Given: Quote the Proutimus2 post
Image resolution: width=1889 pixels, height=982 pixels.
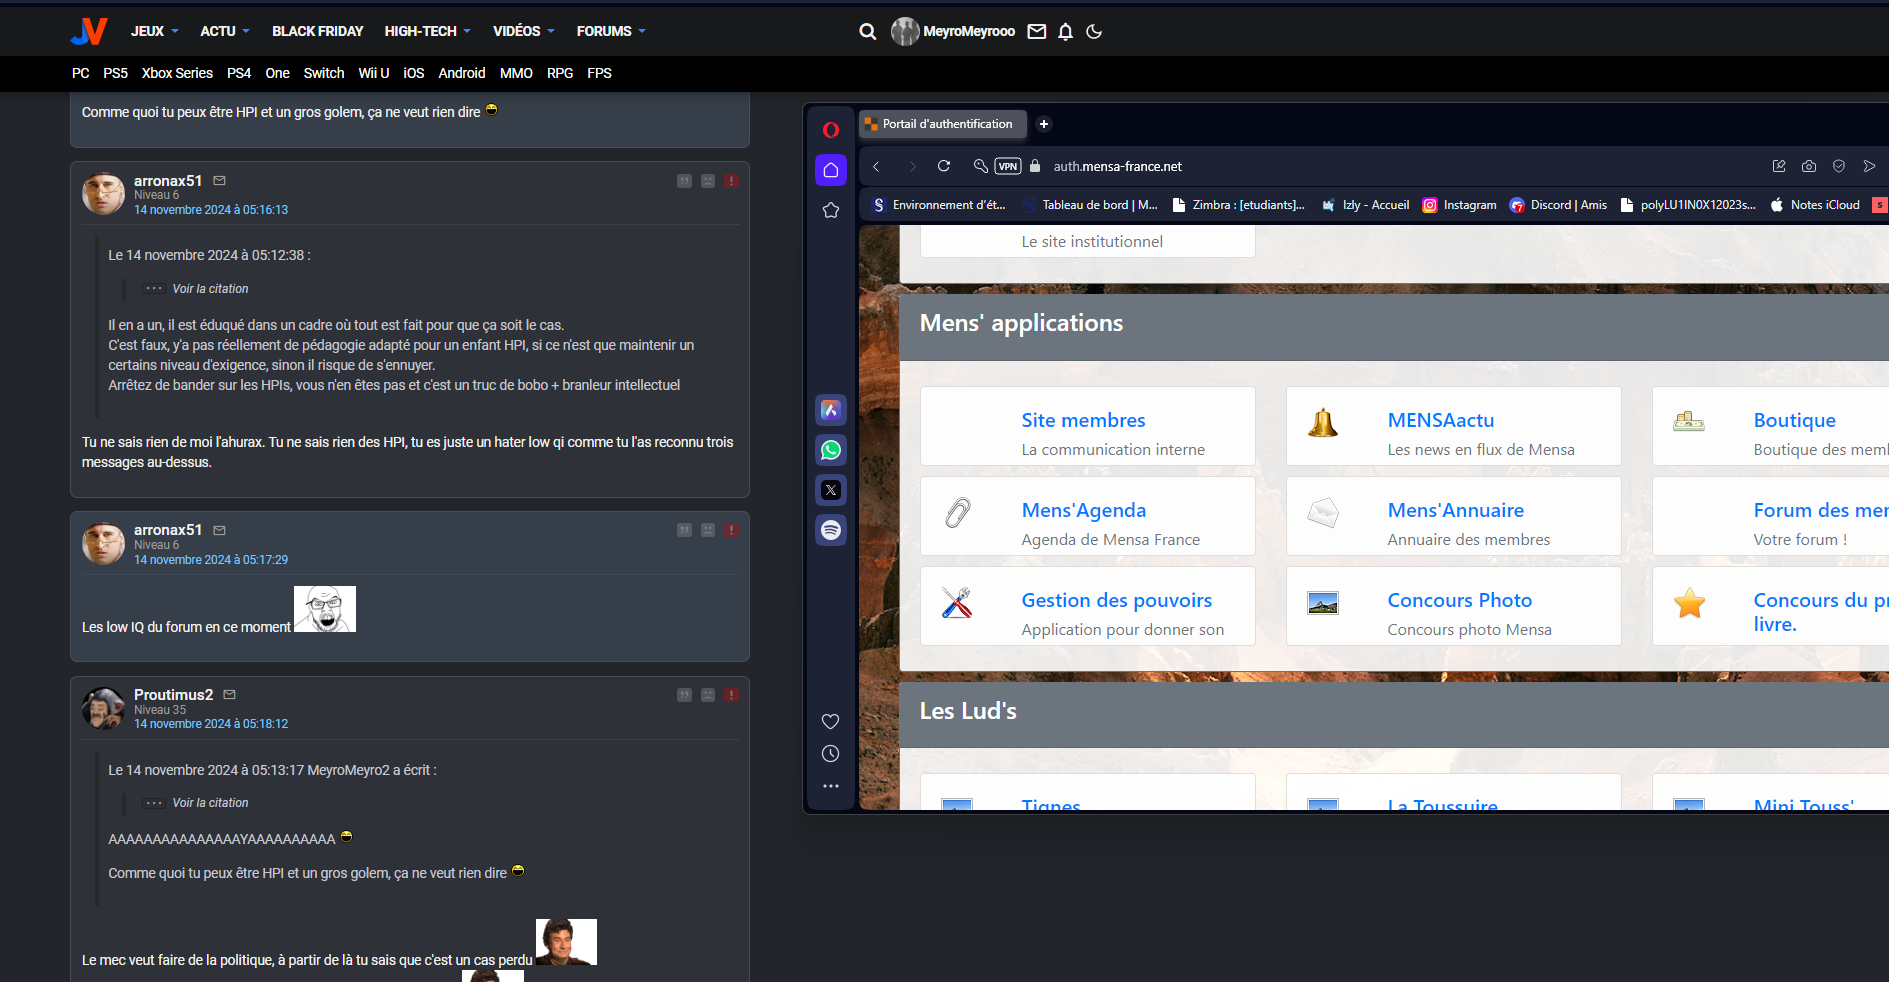Looking at the screenshot, I should pos(684,695).
